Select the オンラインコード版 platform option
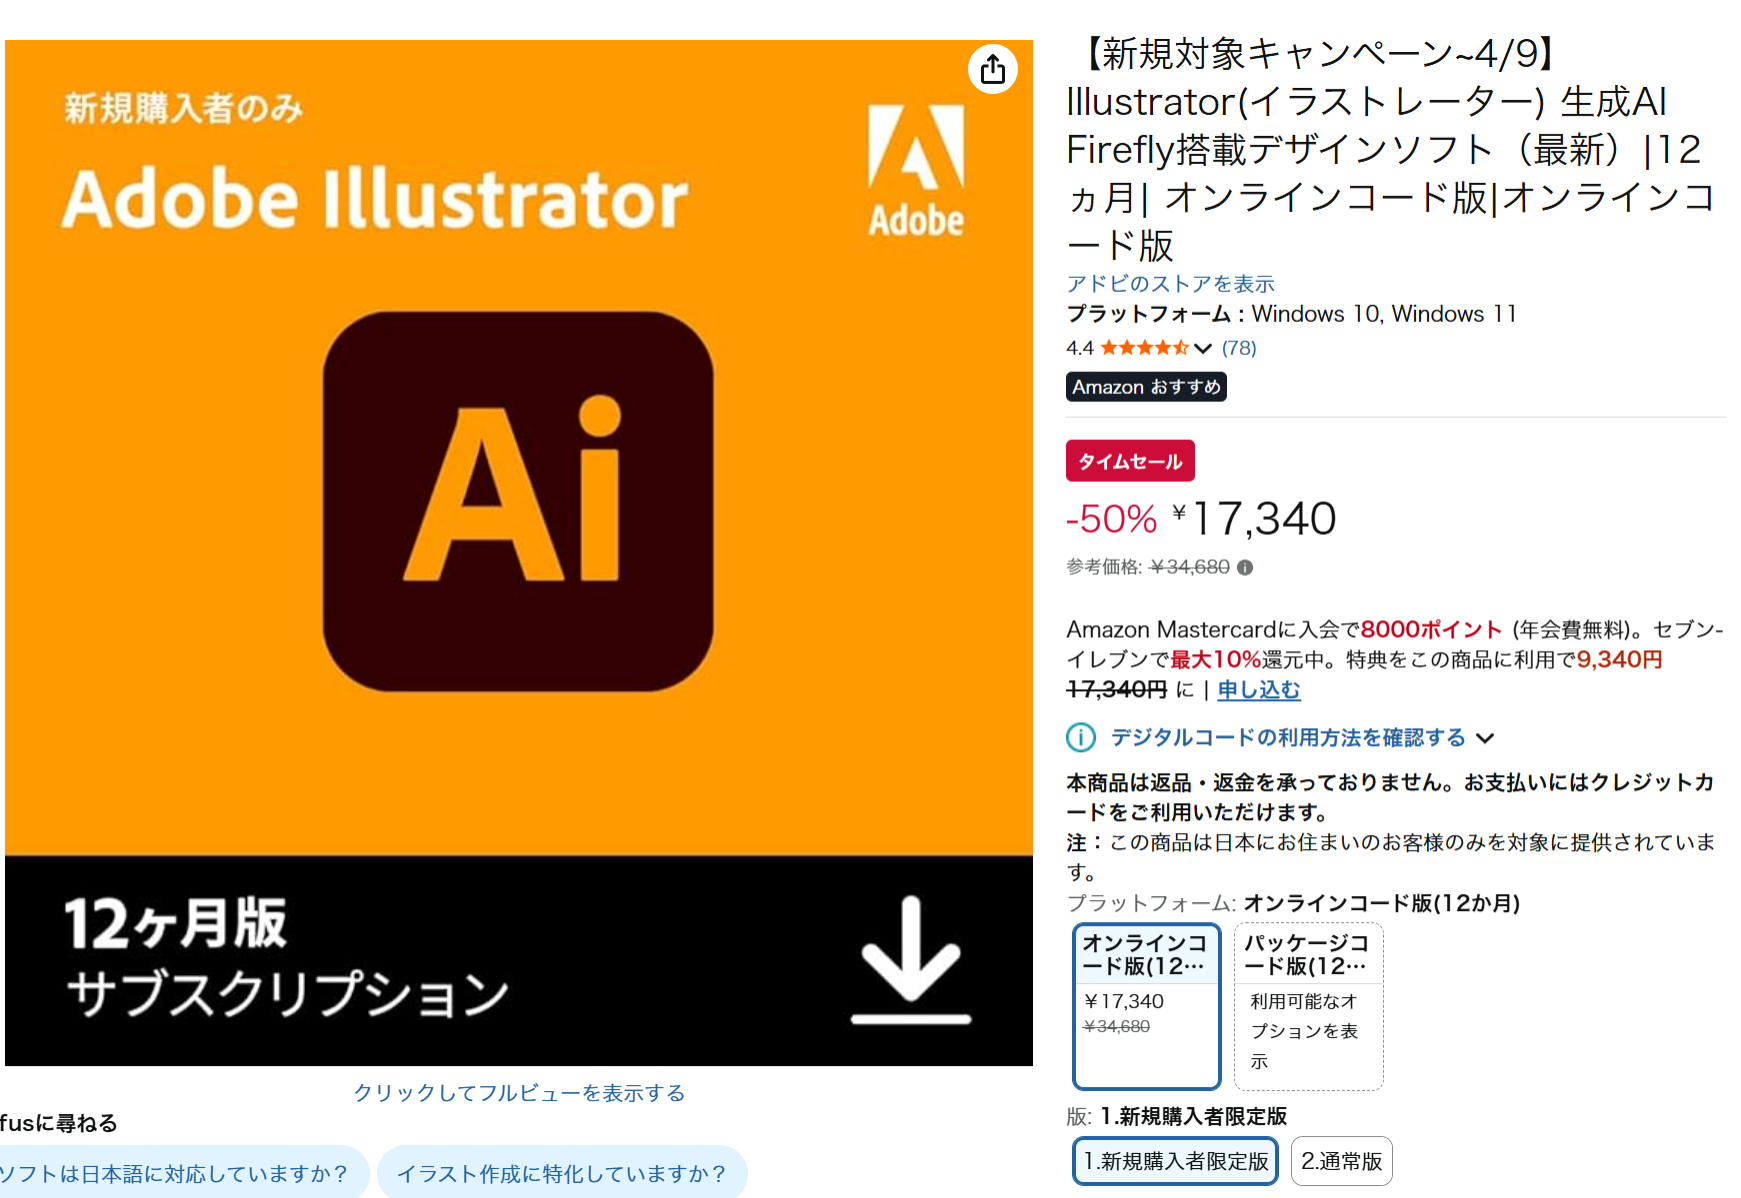The height and width of the screenshot is (1198, 1741). [x=1146, y=1005]
